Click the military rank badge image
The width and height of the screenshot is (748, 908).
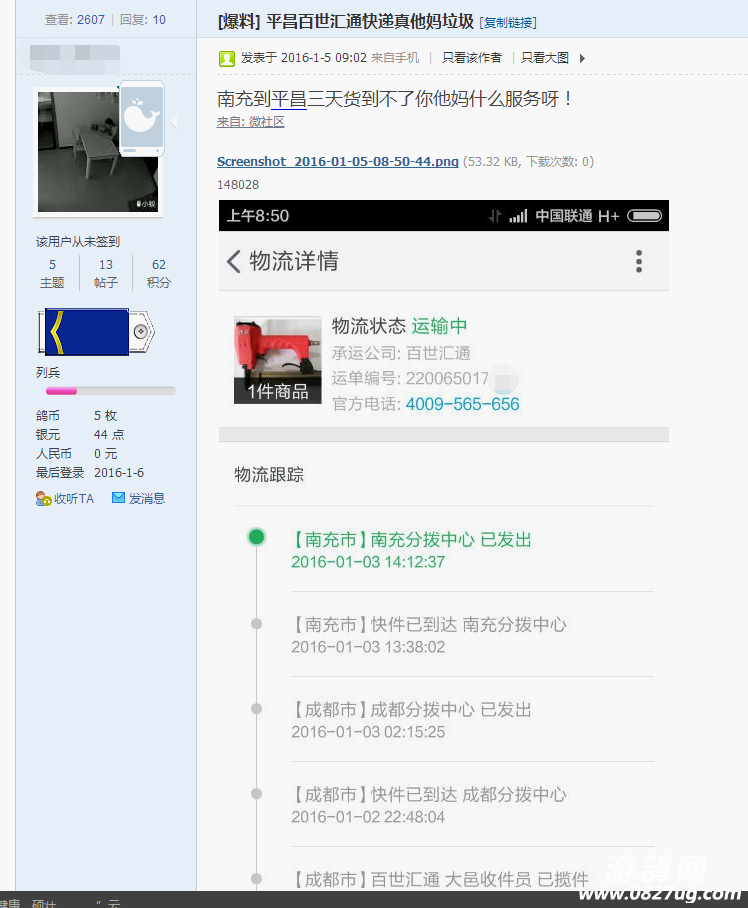click(96, 331)
